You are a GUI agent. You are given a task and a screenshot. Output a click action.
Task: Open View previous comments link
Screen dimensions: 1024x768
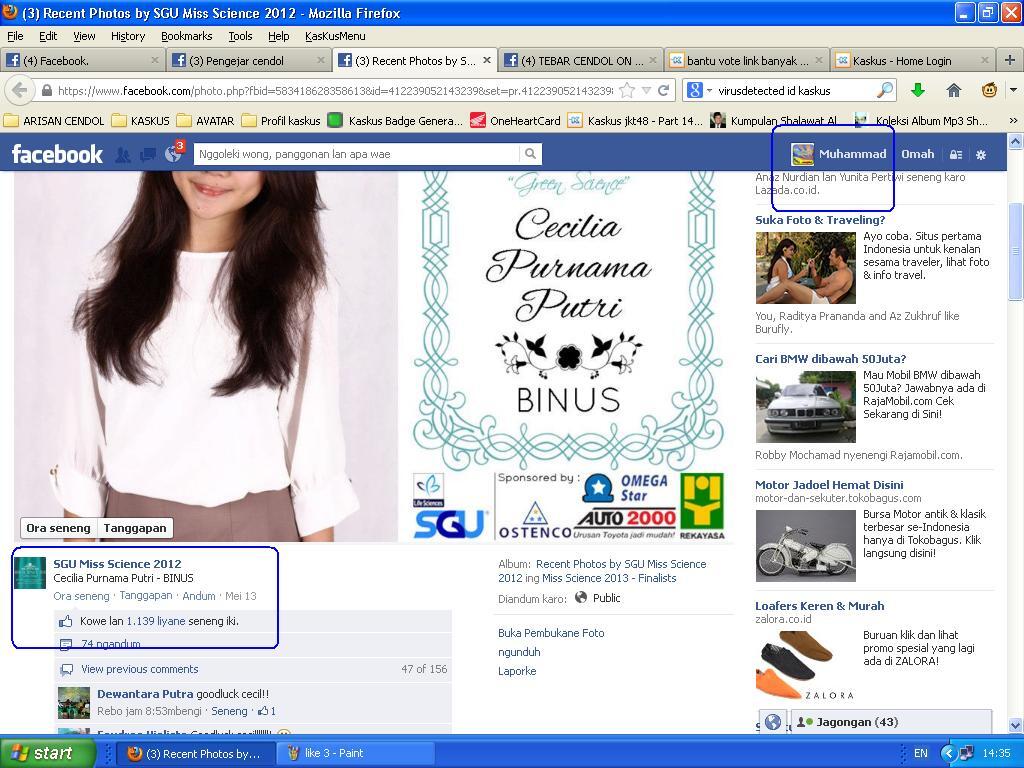[139, 669]
